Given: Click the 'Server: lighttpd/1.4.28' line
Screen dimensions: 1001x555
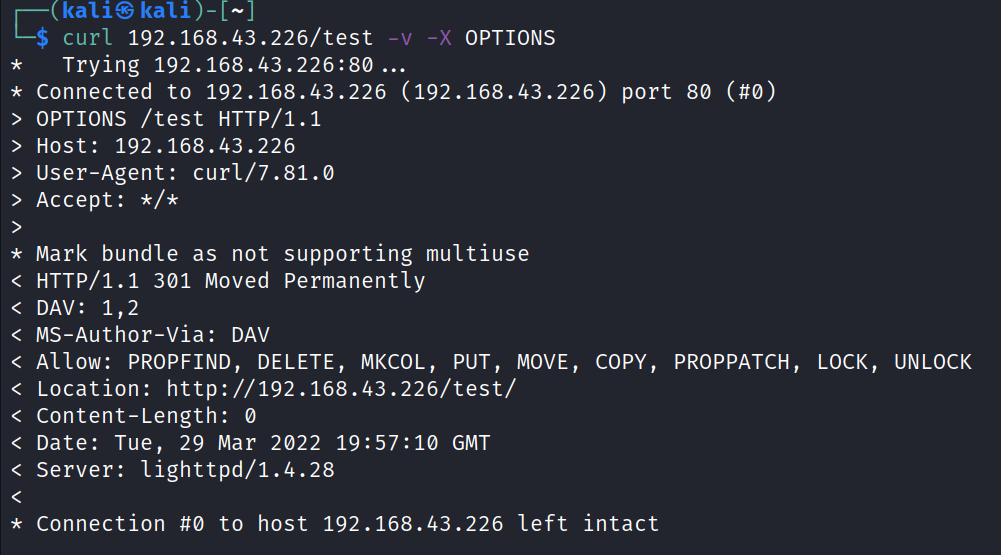Looking at the screenshot, I should coord(185,470).
